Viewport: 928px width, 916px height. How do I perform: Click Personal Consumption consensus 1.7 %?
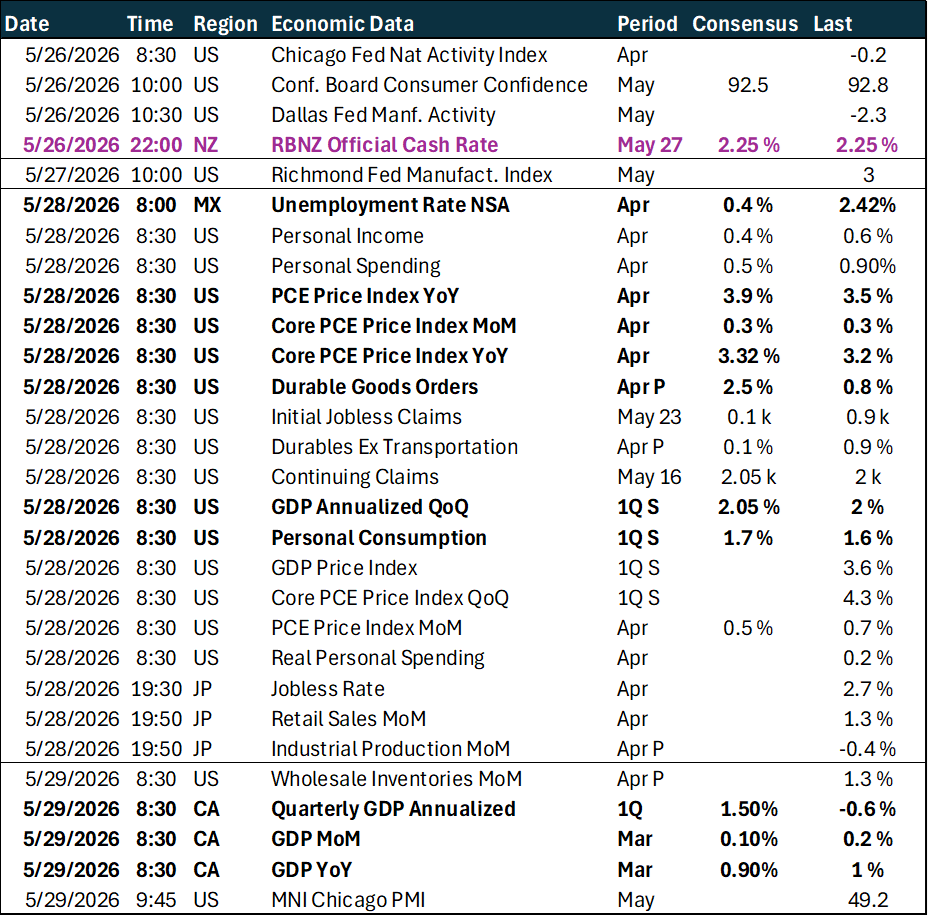(747, 538)
